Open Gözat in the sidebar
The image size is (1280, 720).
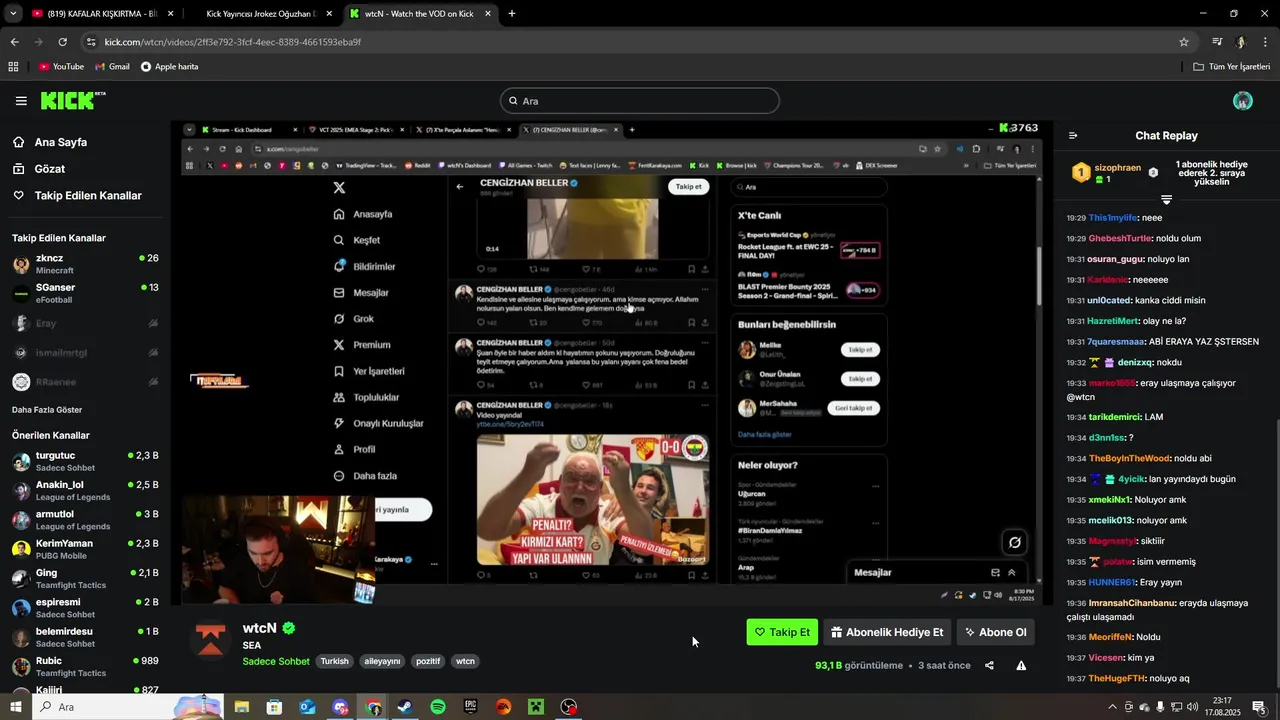point(39,169)
